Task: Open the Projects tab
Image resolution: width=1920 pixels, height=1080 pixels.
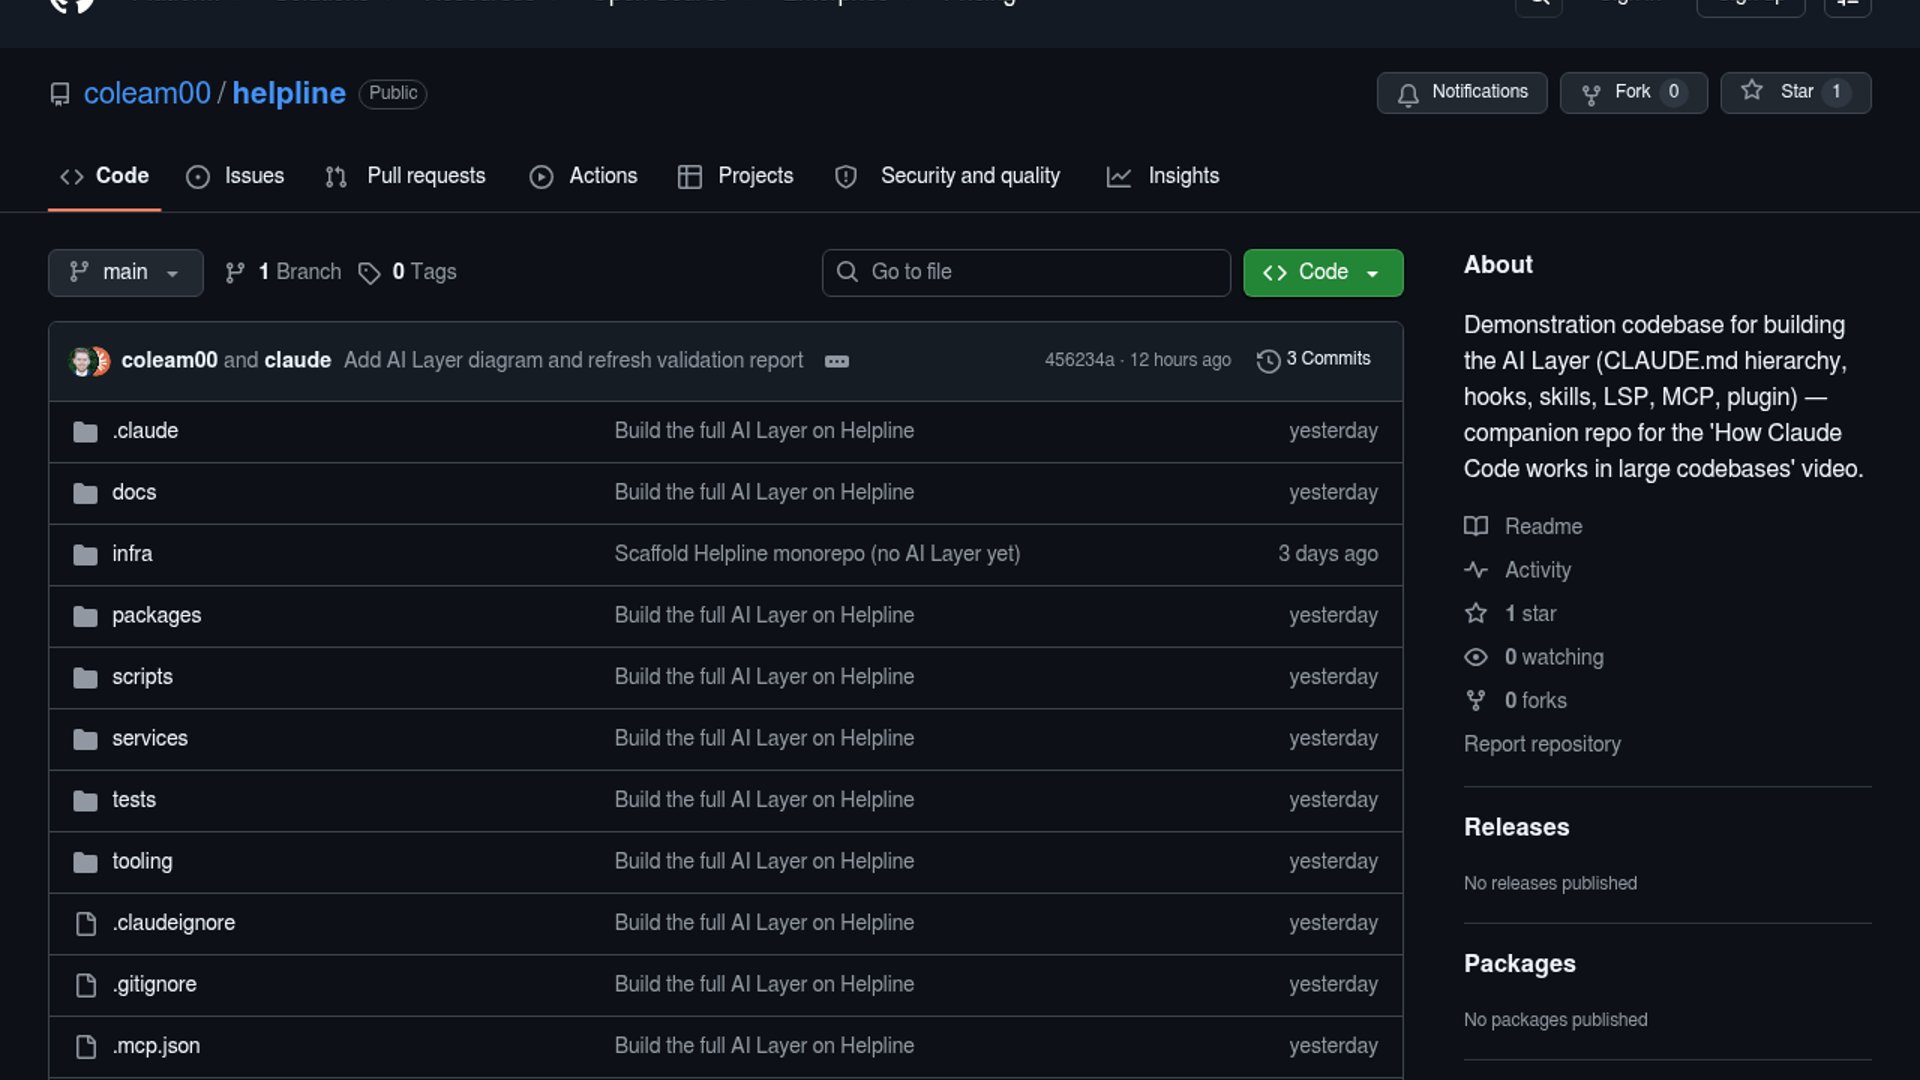Action: click(735, 176)
